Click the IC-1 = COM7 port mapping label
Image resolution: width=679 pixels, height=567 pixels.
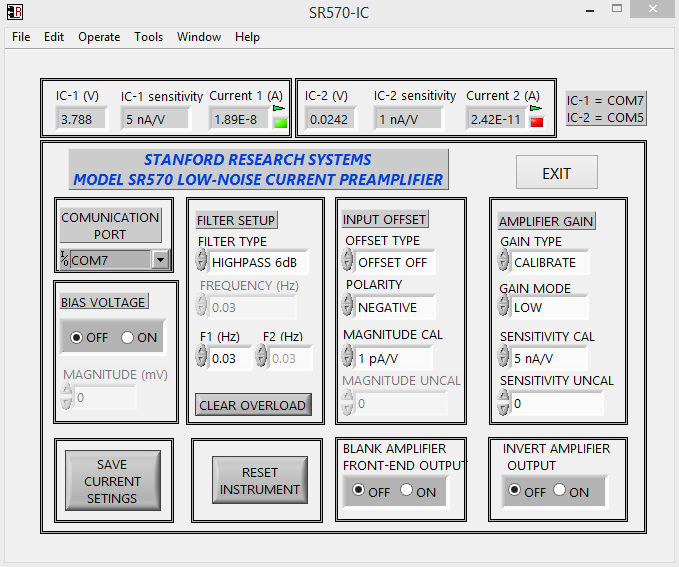605,100
